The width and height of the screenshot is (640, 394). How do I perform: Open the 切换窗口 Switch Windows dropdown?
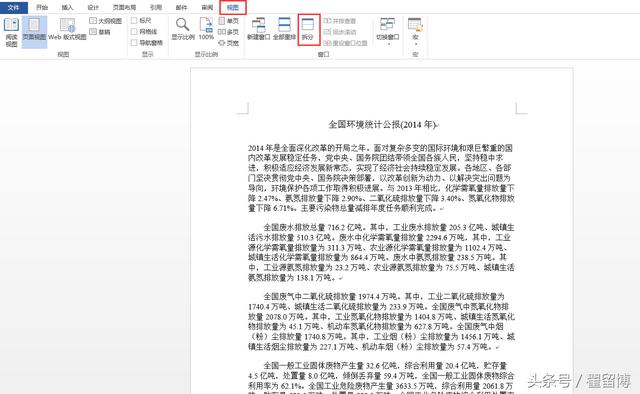[387, 31]
